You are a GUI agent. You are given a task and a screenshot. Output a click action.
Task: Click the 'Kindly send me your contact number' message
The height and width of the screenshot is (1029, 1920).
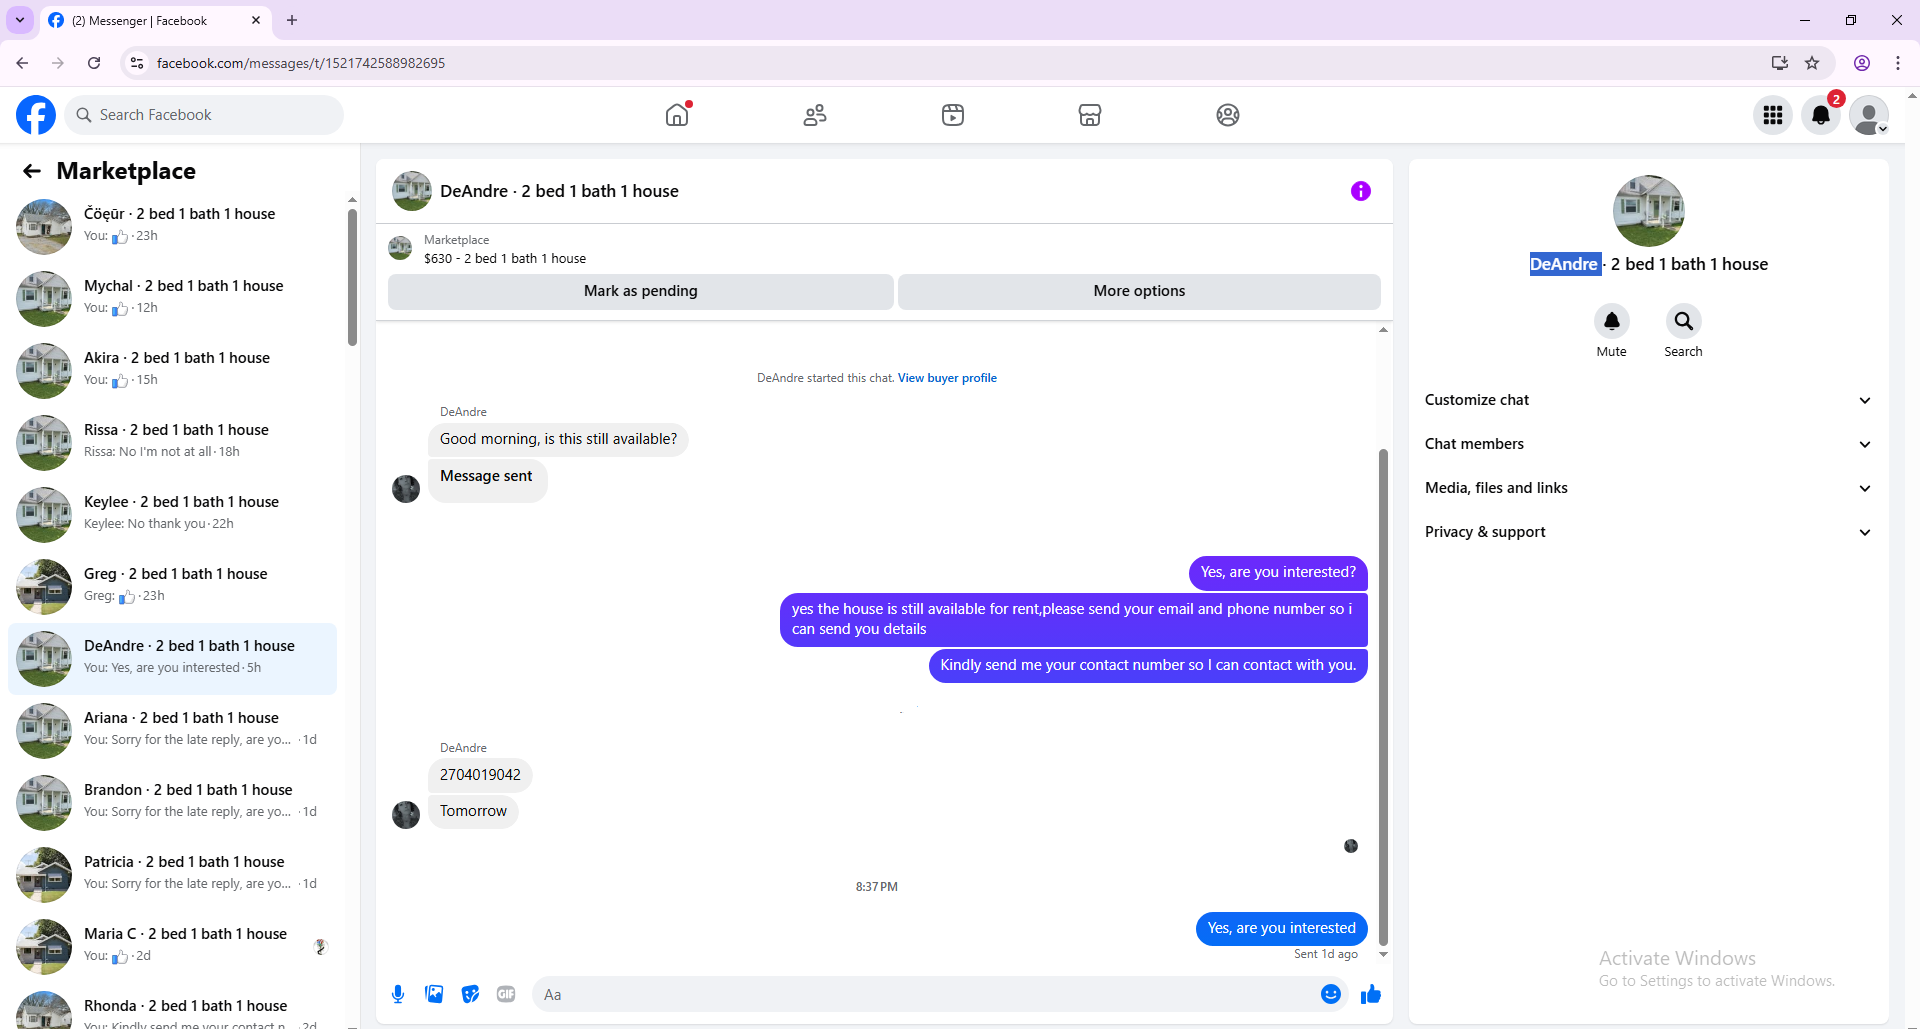point(1148,665)
